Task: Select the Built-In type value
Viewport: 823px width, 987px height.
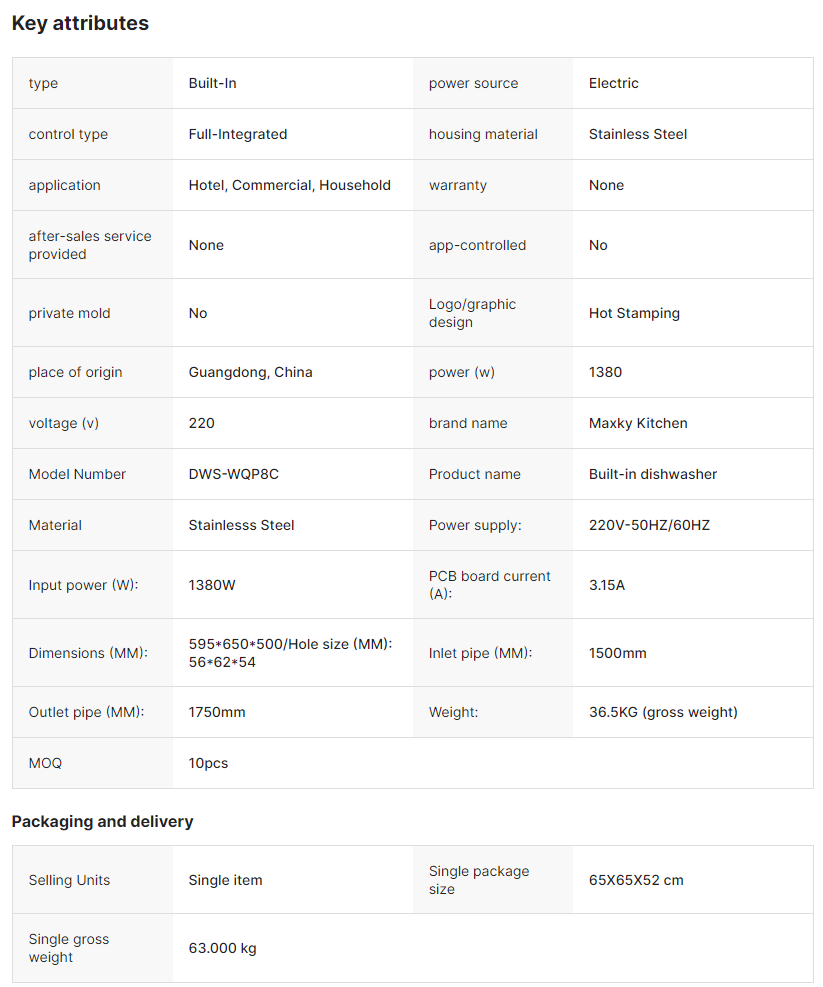Action: click(x=212, y=83)
